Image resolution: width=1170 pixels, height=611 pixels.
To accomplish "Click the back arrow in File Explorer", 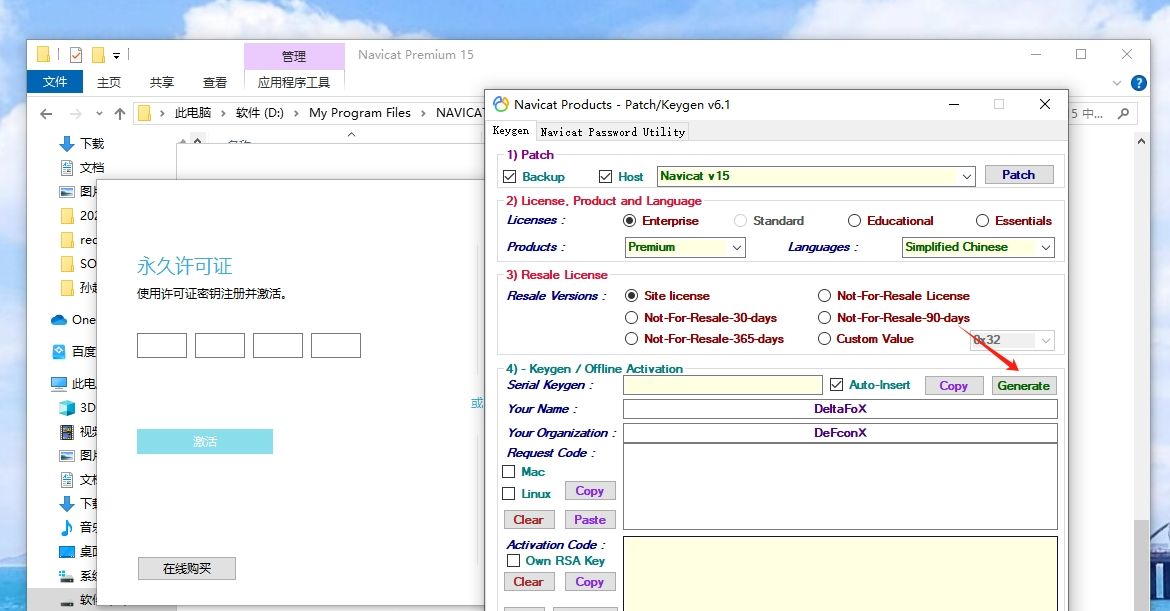I will click(x=47, y=113).
